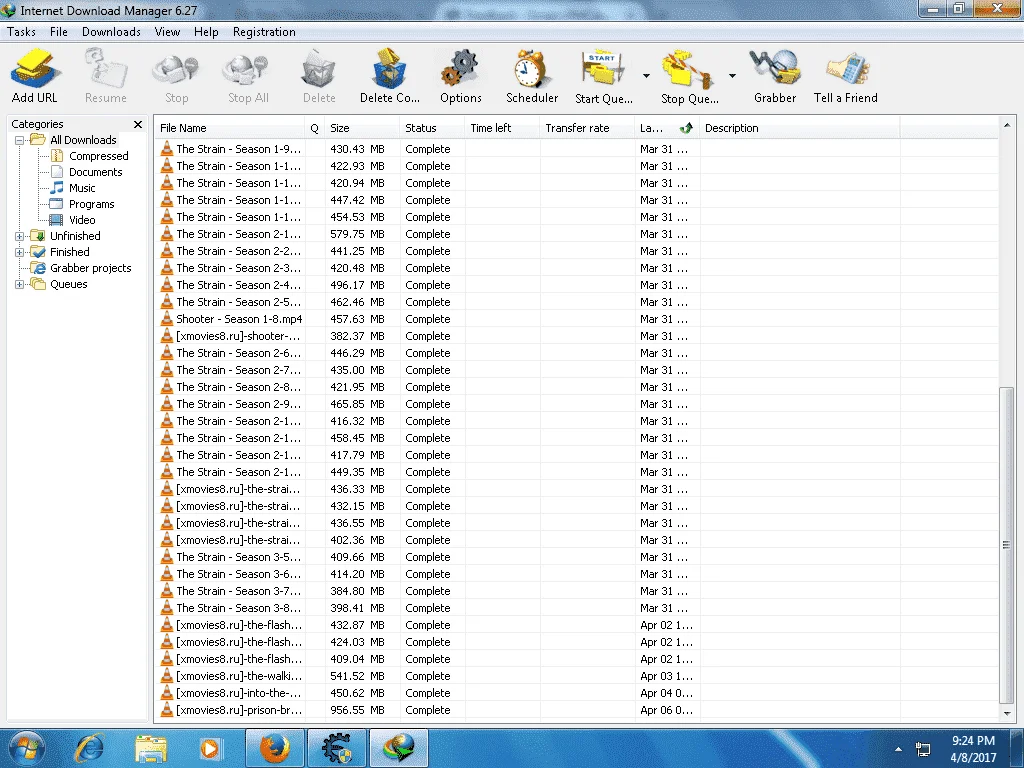Click the Description column header

(800, 128)
